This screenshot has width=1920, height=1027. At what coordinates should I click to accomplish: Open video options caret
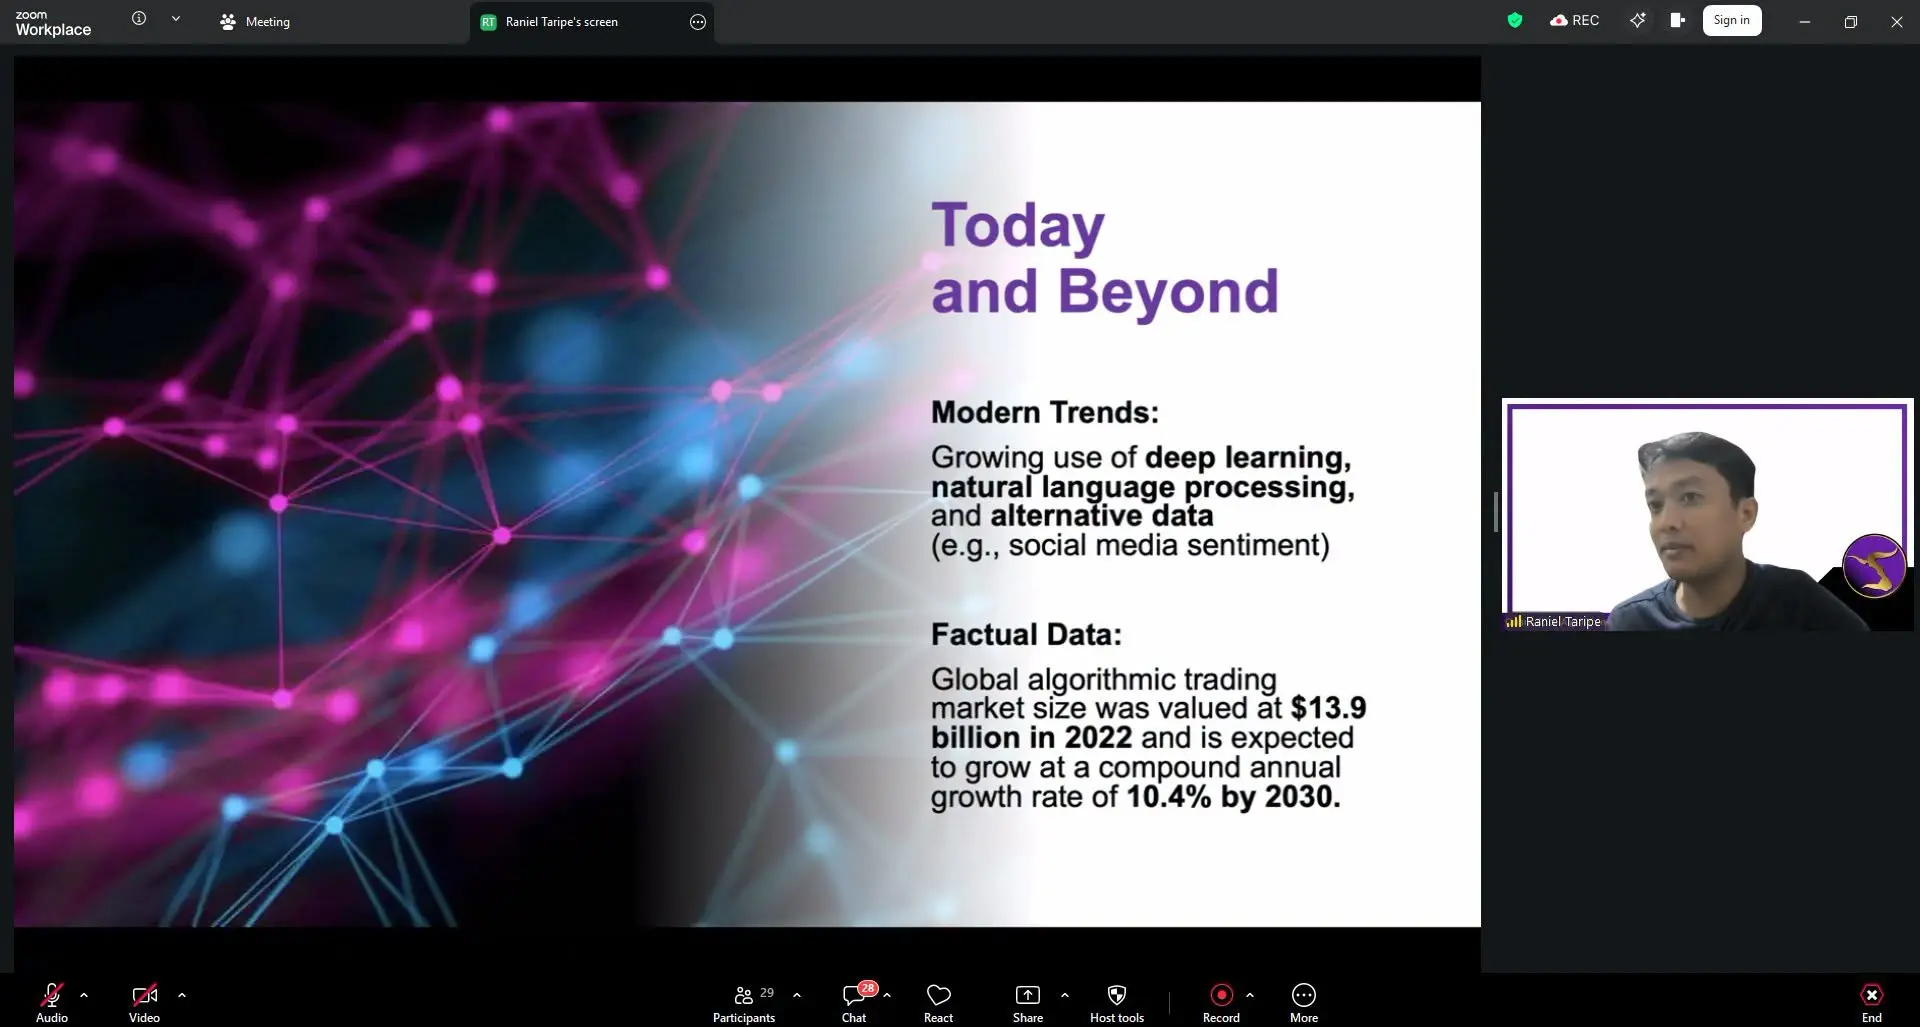[182, 995]
